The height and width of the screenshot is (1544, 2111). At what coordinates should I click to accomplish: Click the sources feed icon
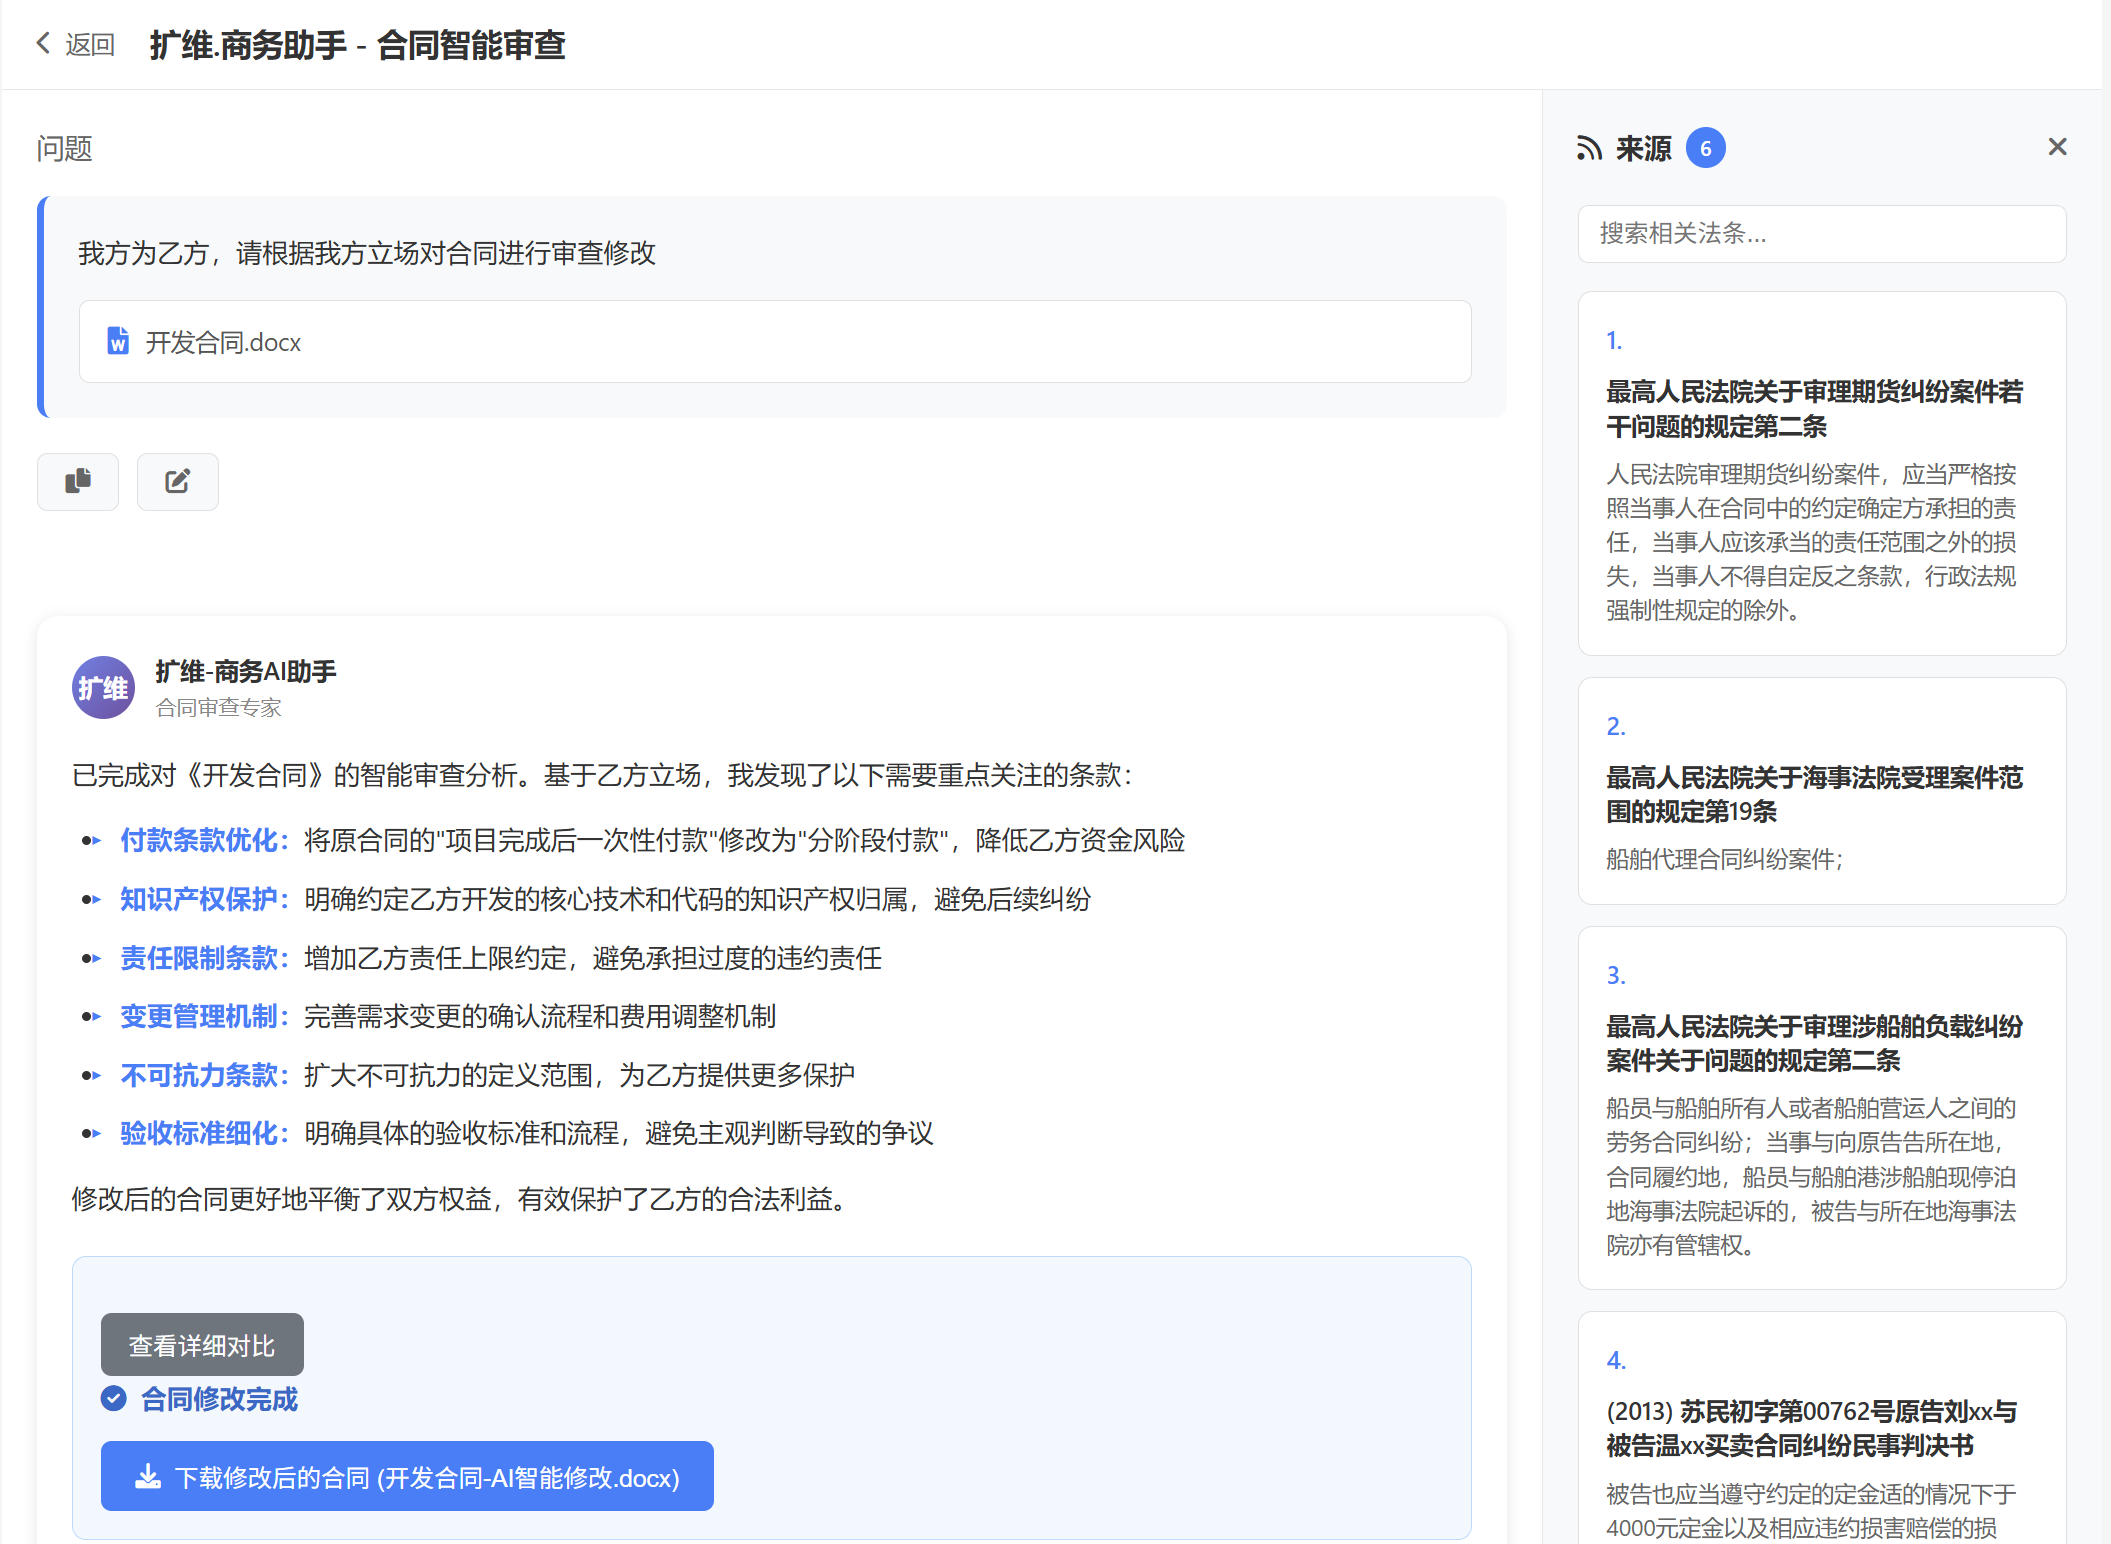(1589, 149)
